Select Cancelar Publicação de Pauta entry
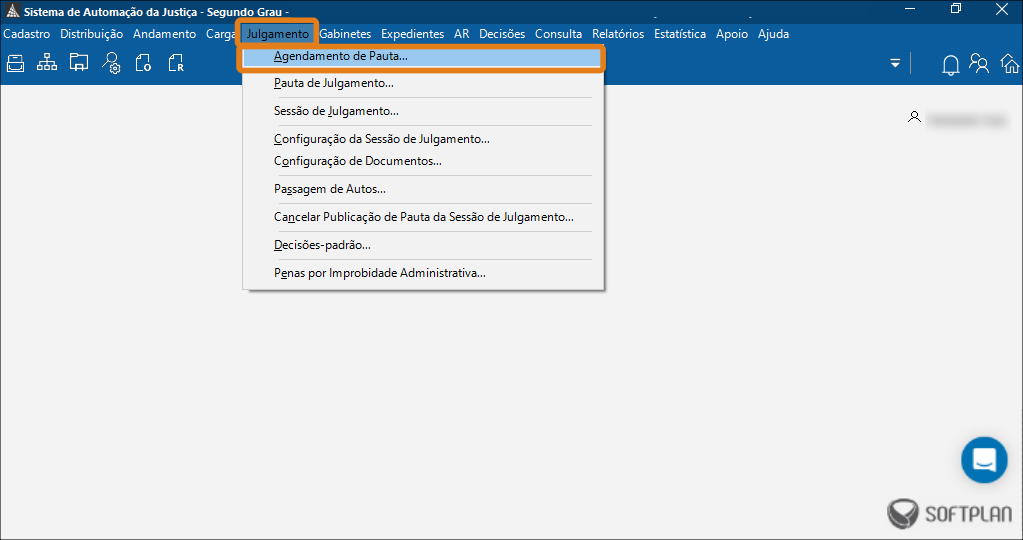The image size is (1023, 540). click(423, 217)
